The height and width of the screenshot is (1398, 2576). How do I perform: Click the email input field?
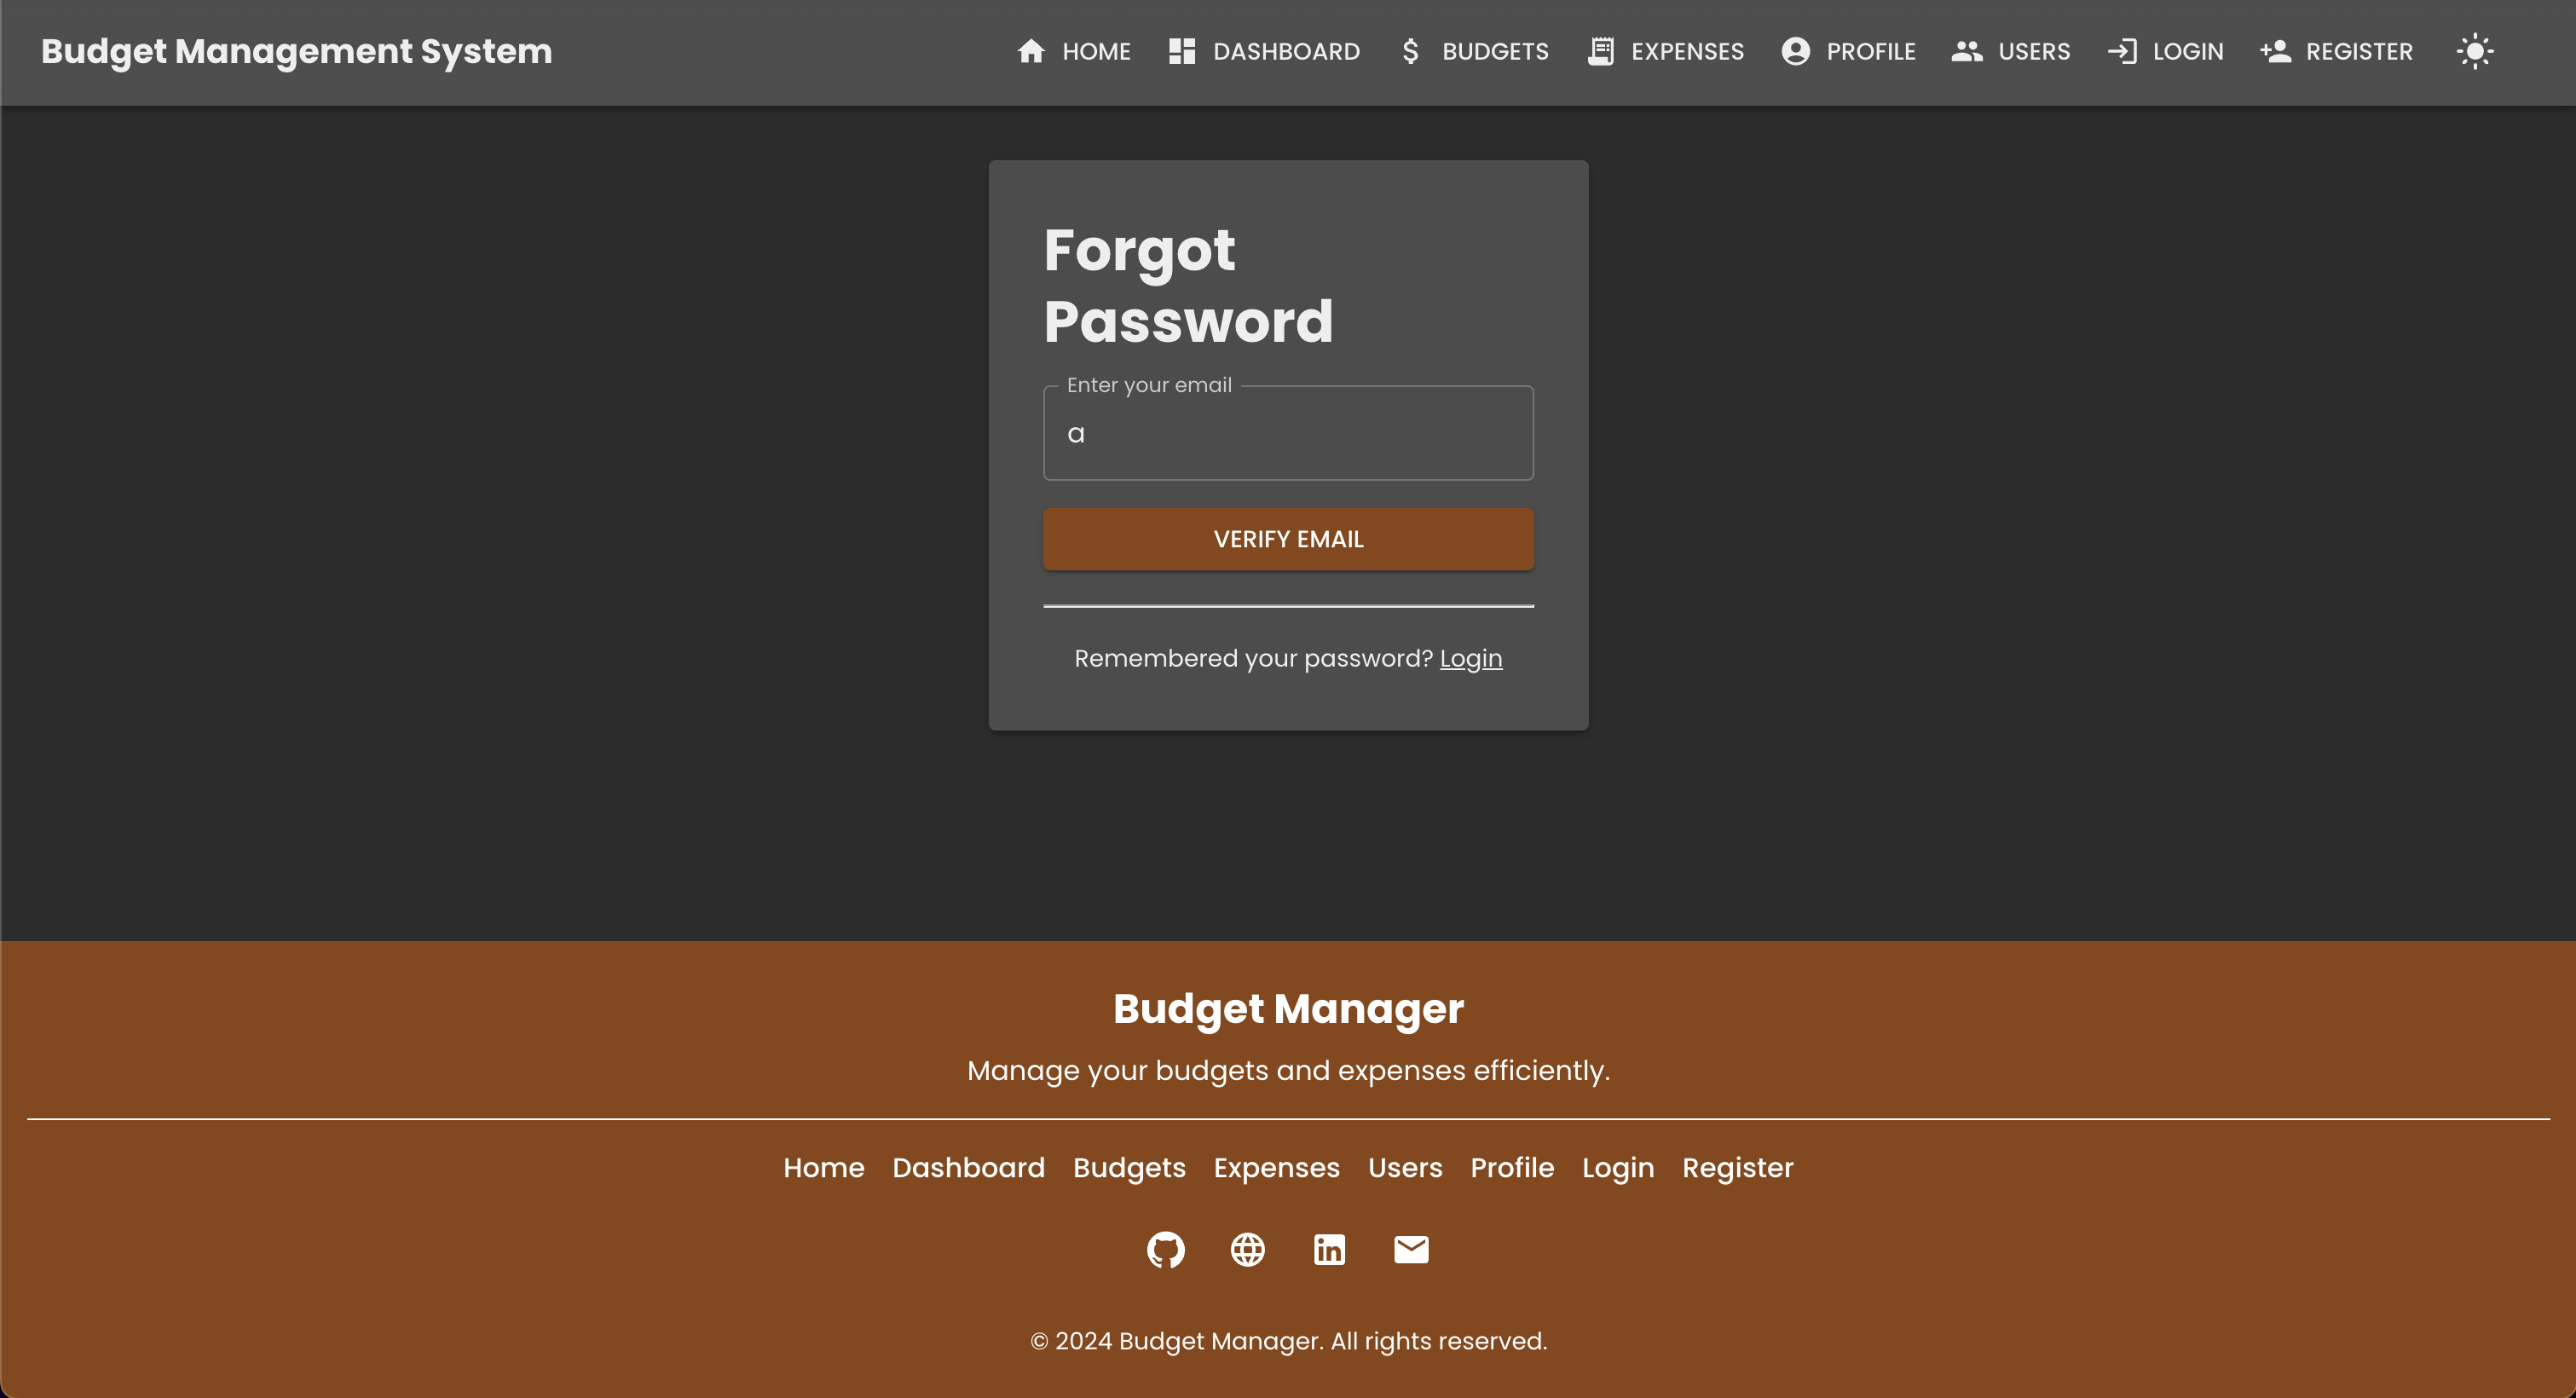[1289, 432]
